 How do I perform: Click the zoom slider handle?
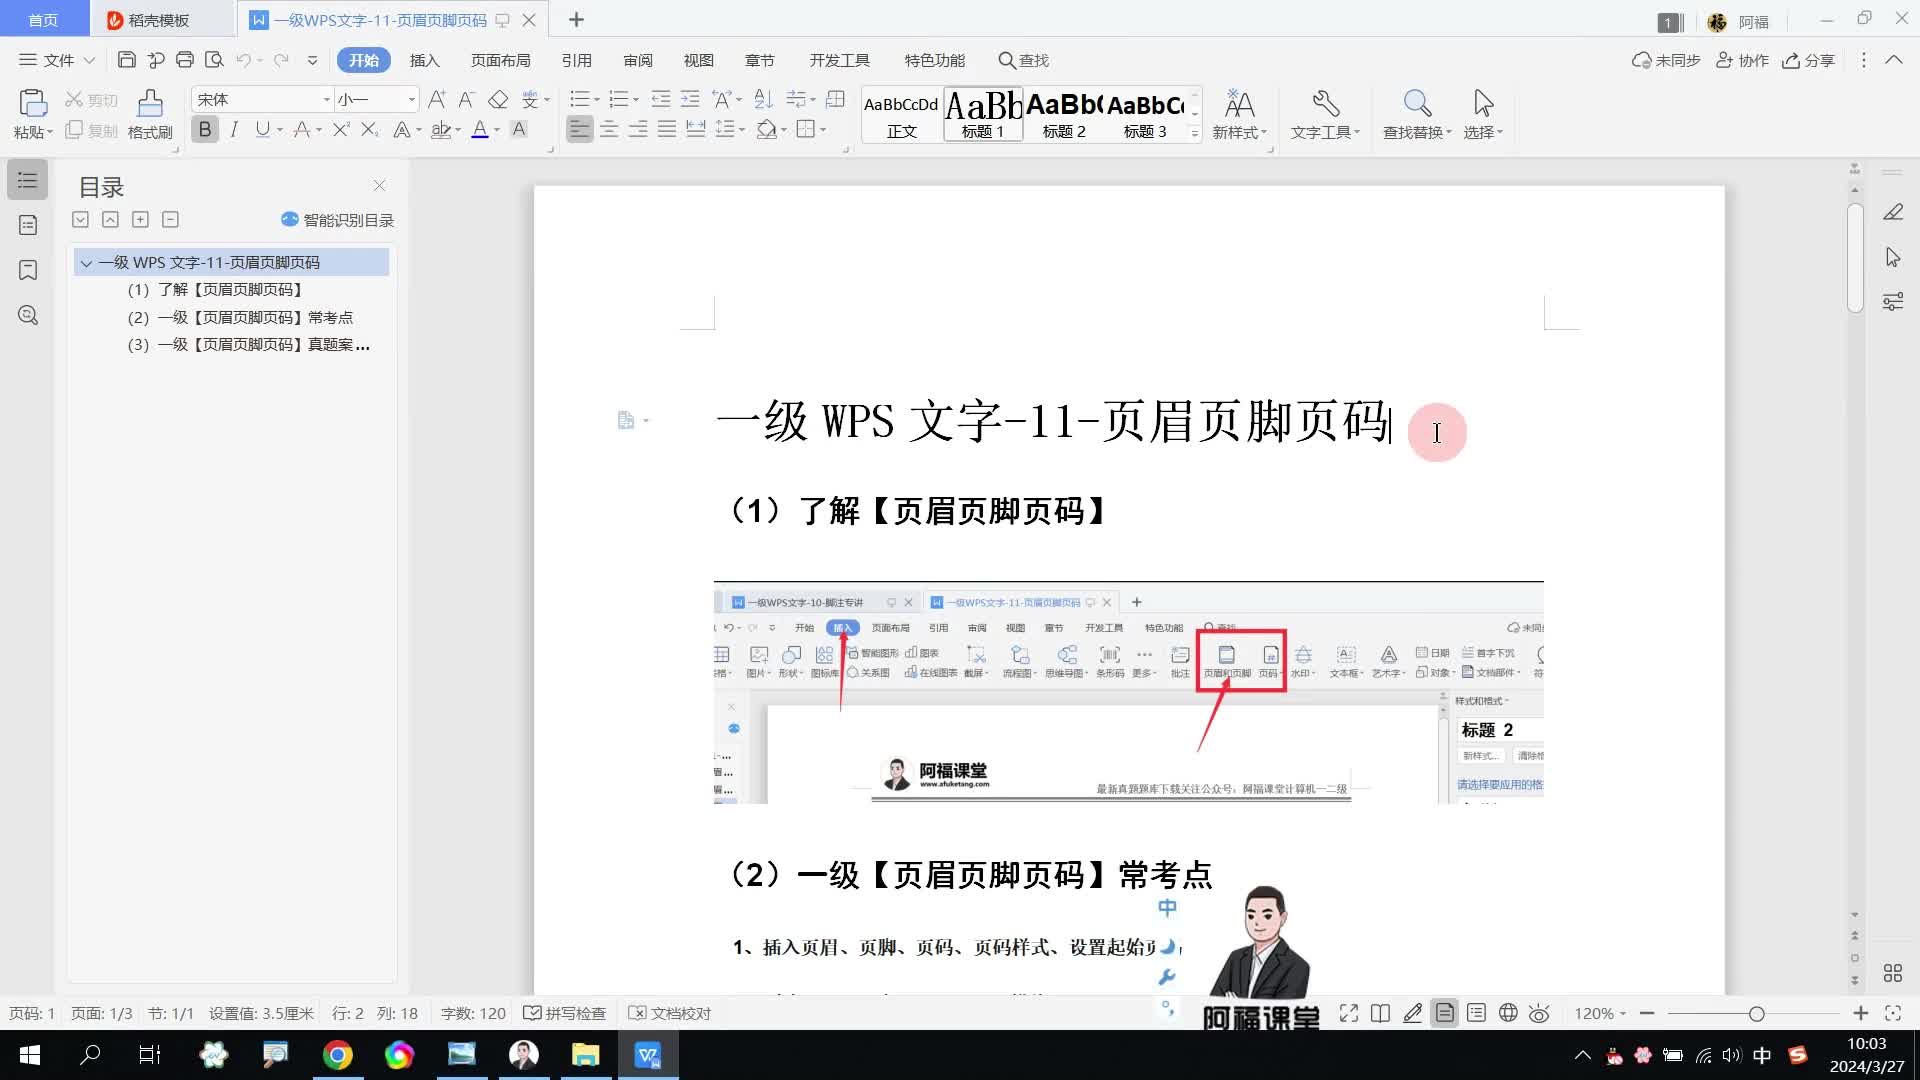coord(1756,1013)
